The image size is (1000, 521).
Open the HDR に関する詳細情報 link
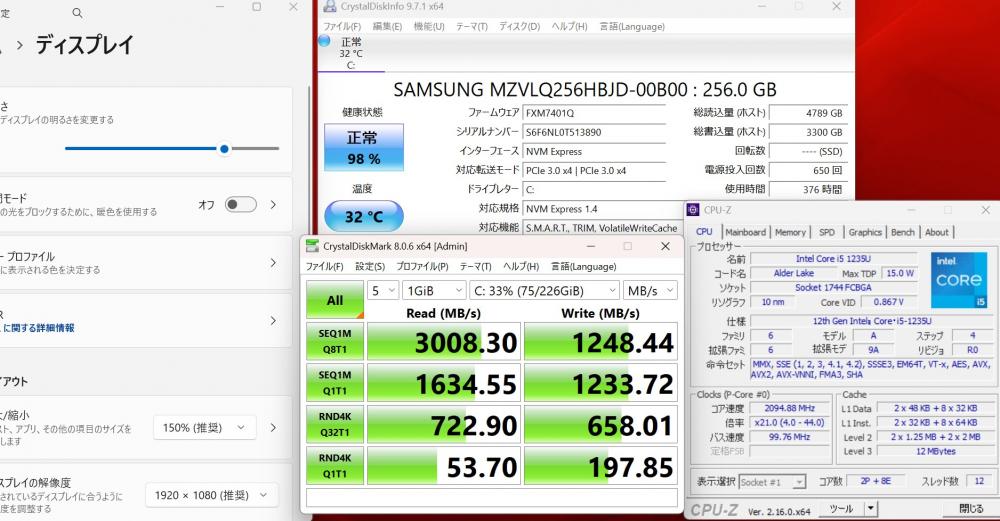[x=39, y=328]
